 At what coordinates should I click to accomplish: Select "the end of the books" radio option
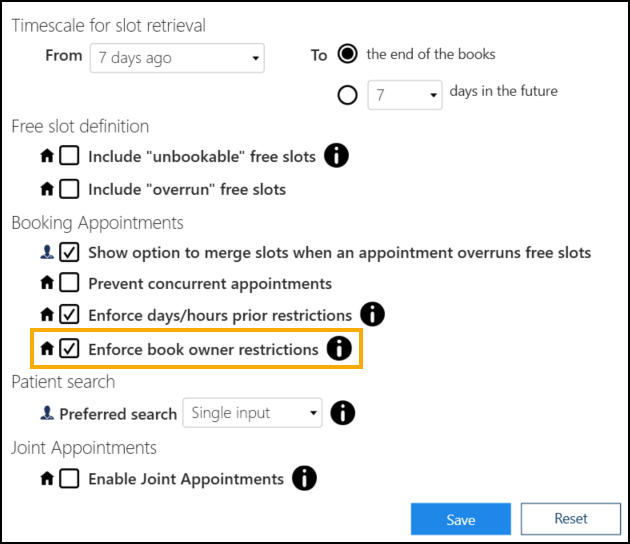coord(348,55)
